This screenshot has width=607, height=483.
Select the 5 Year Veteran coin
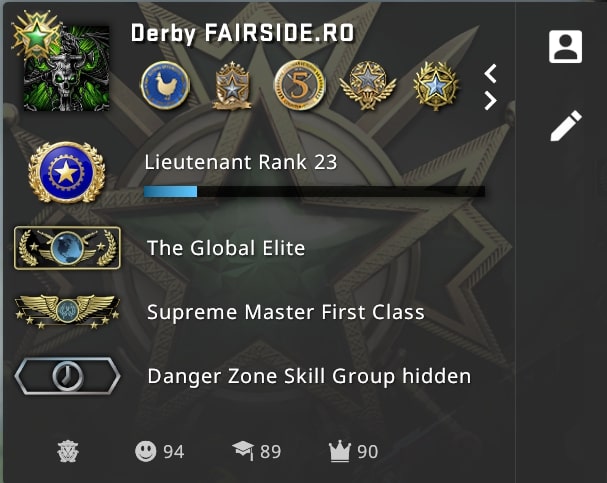pos(300,85)
